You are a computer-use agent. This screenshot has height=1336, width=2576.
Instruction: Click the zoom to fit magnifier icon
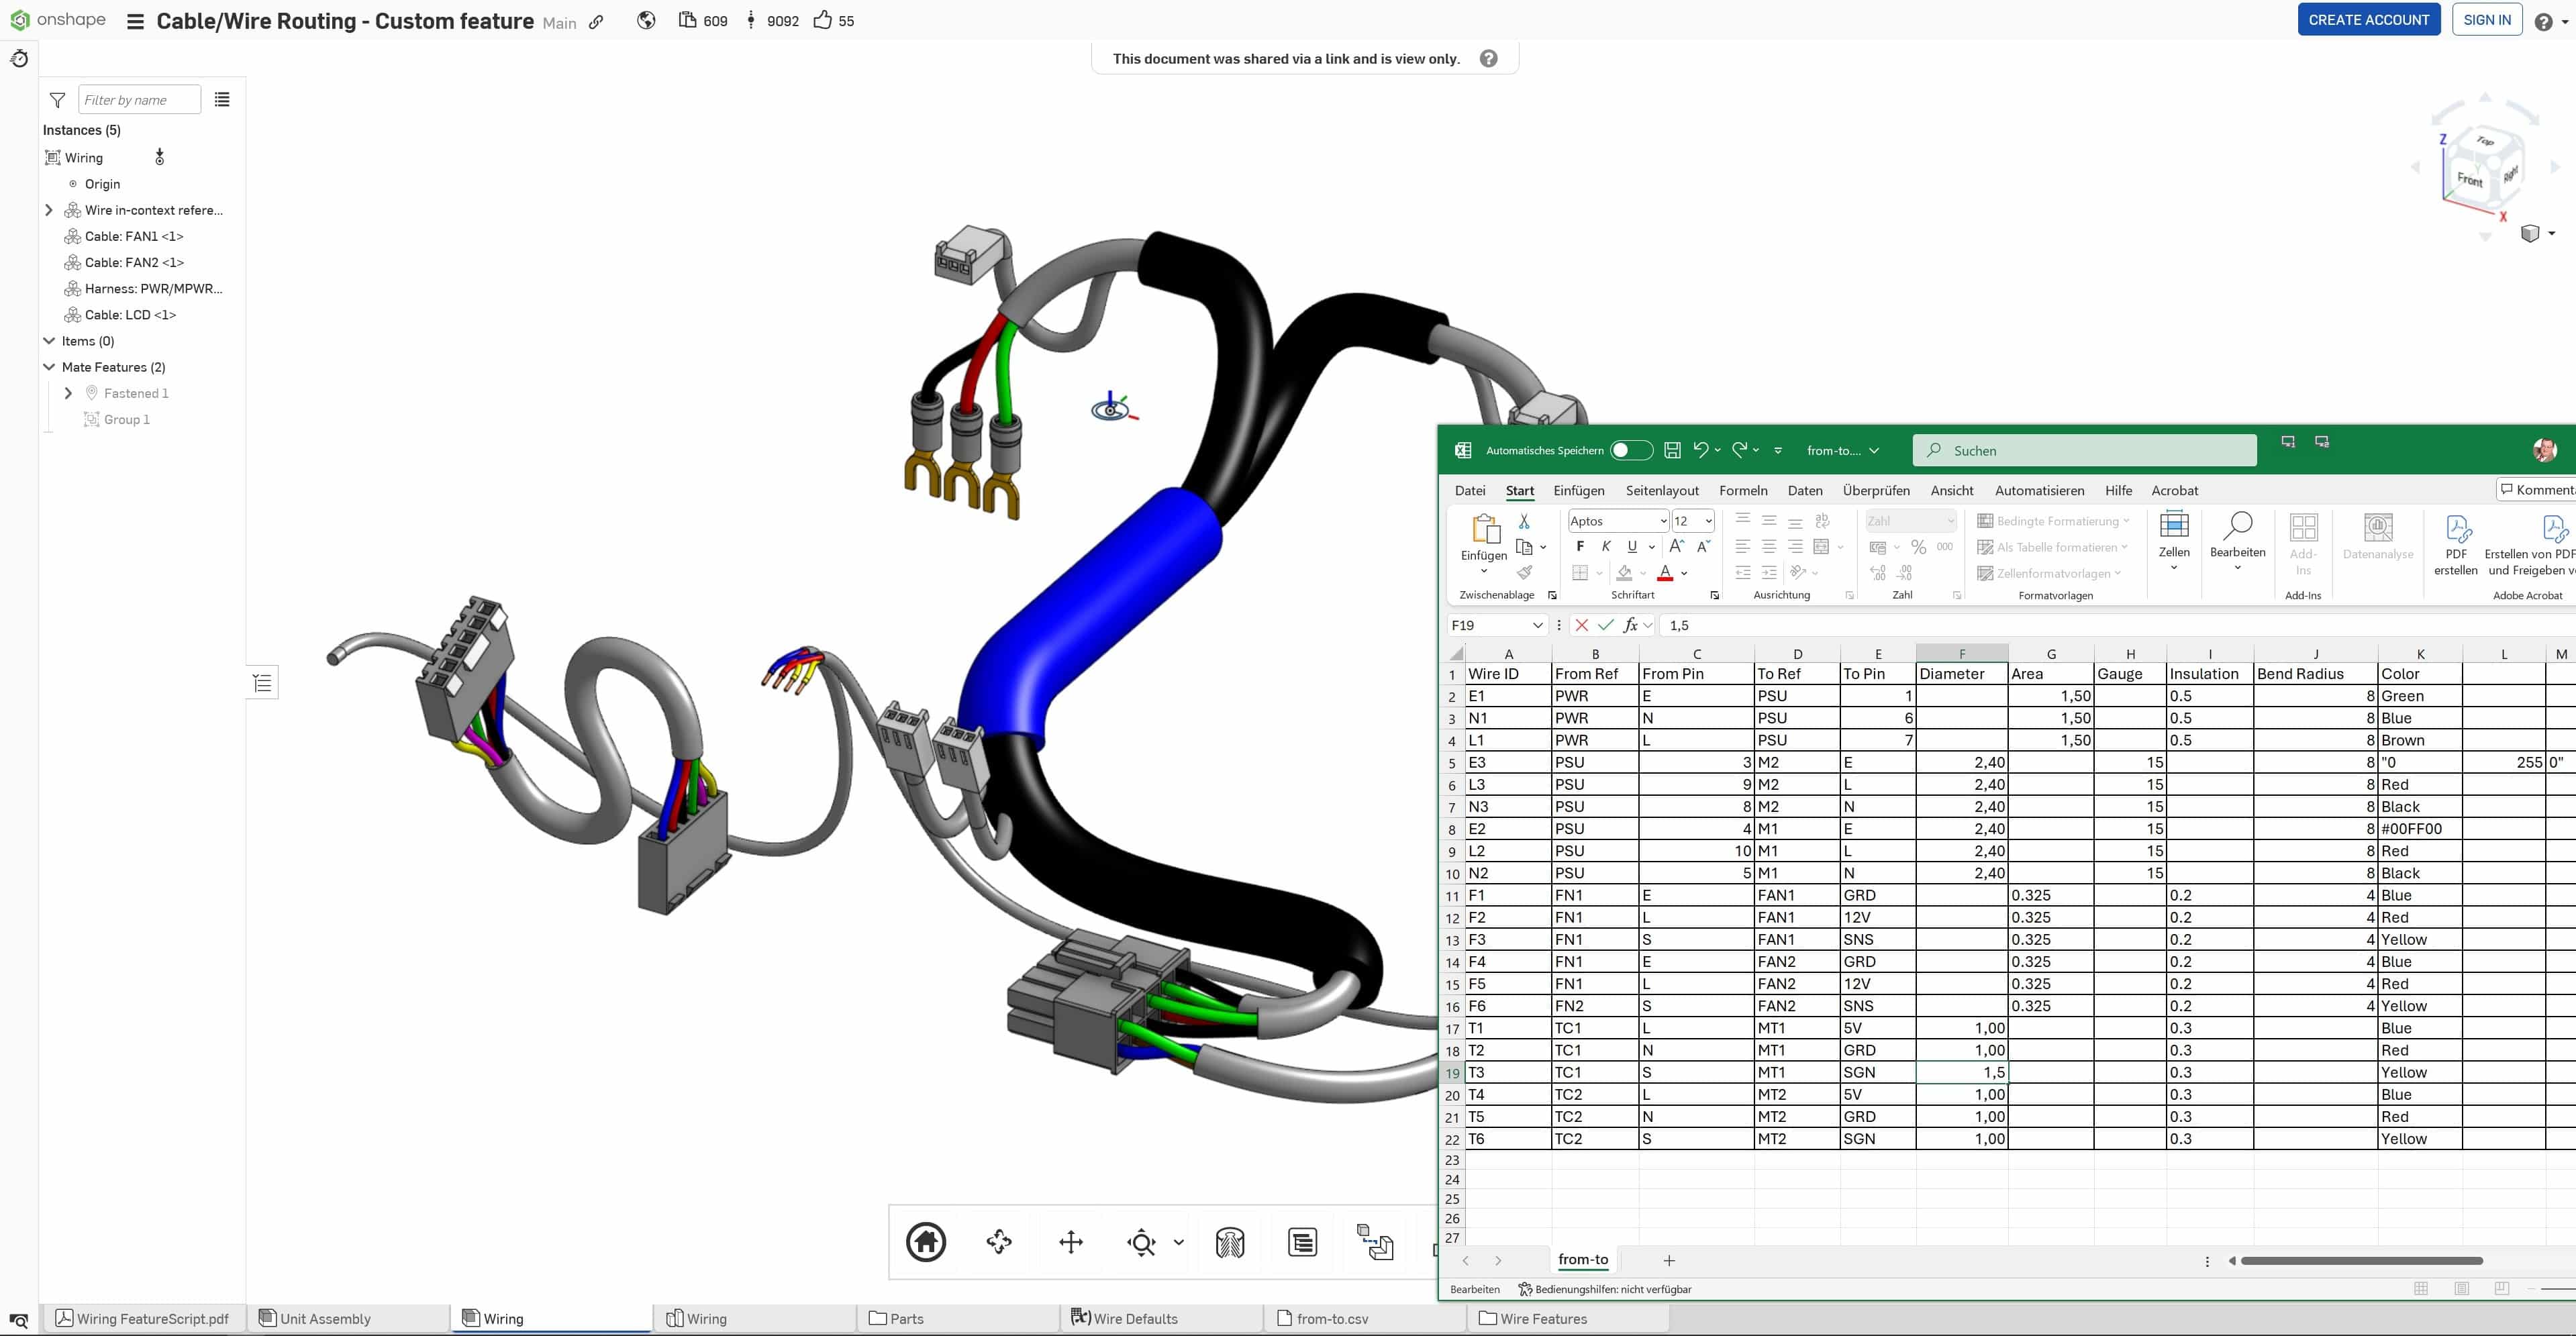[1141, 1243]
